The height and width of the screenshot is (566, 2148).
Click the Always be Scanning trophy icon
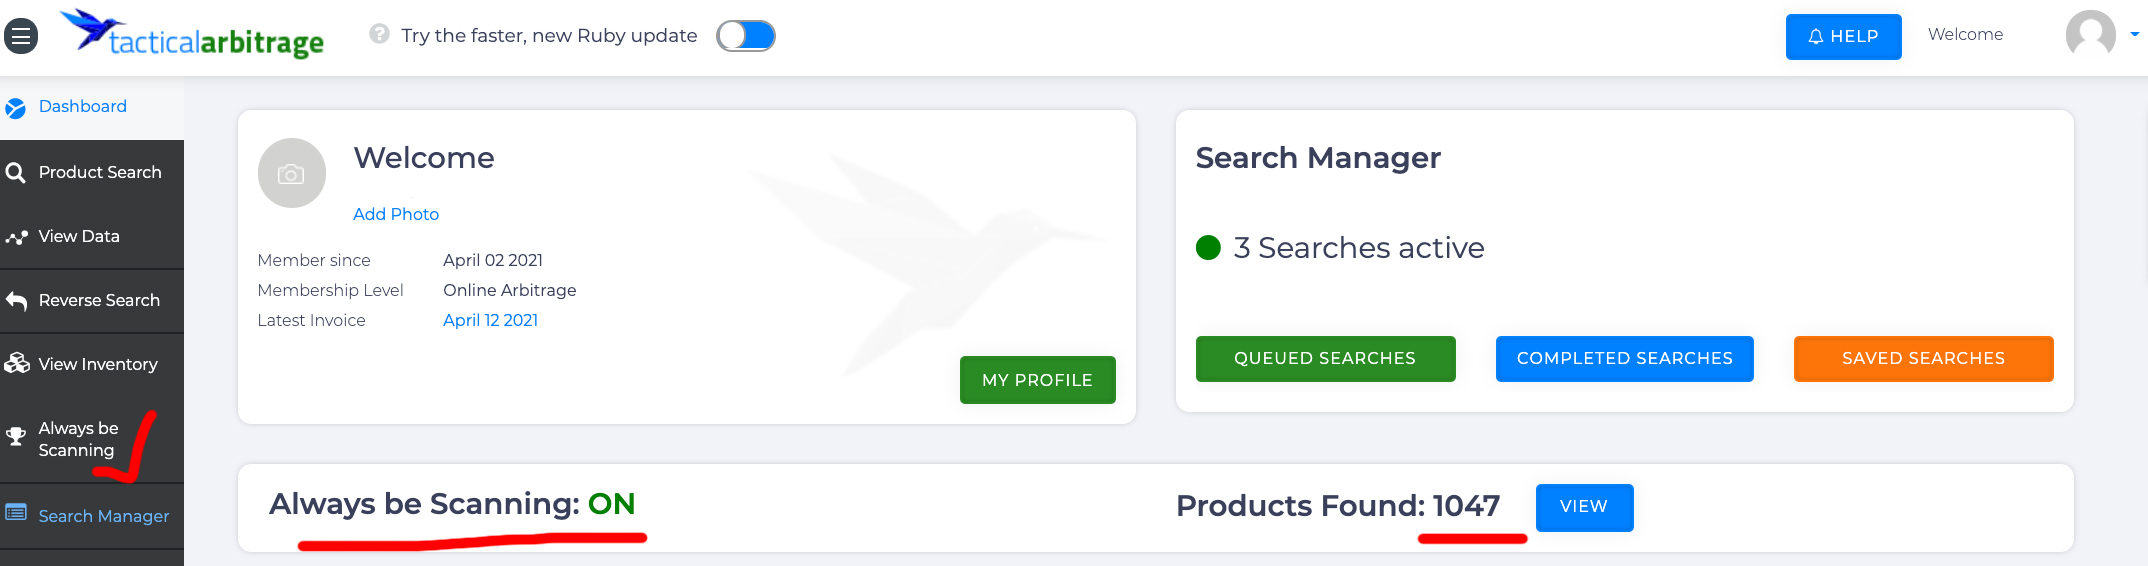click(x=16, y=436)
